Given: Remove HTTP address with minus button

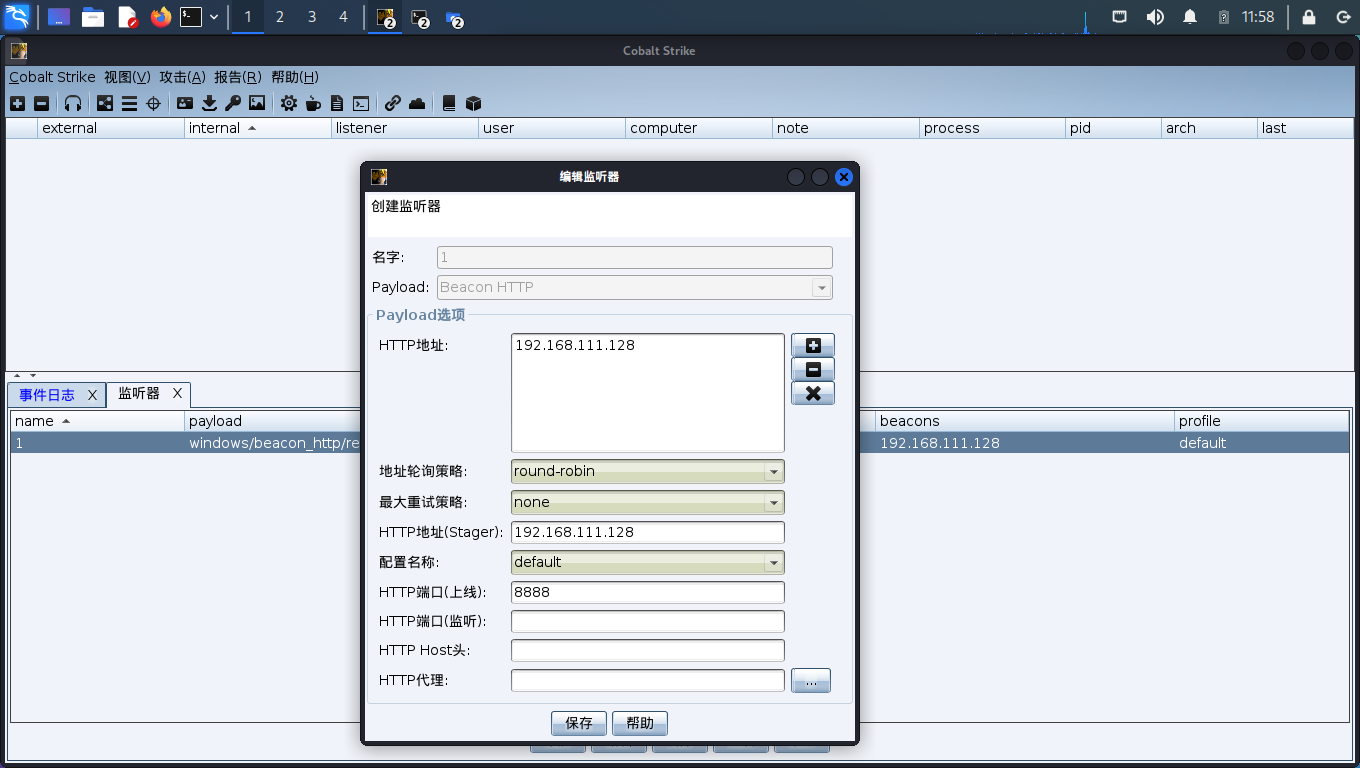Looking at the screenshot, I should pyautogui.click(x=813, y=369).
